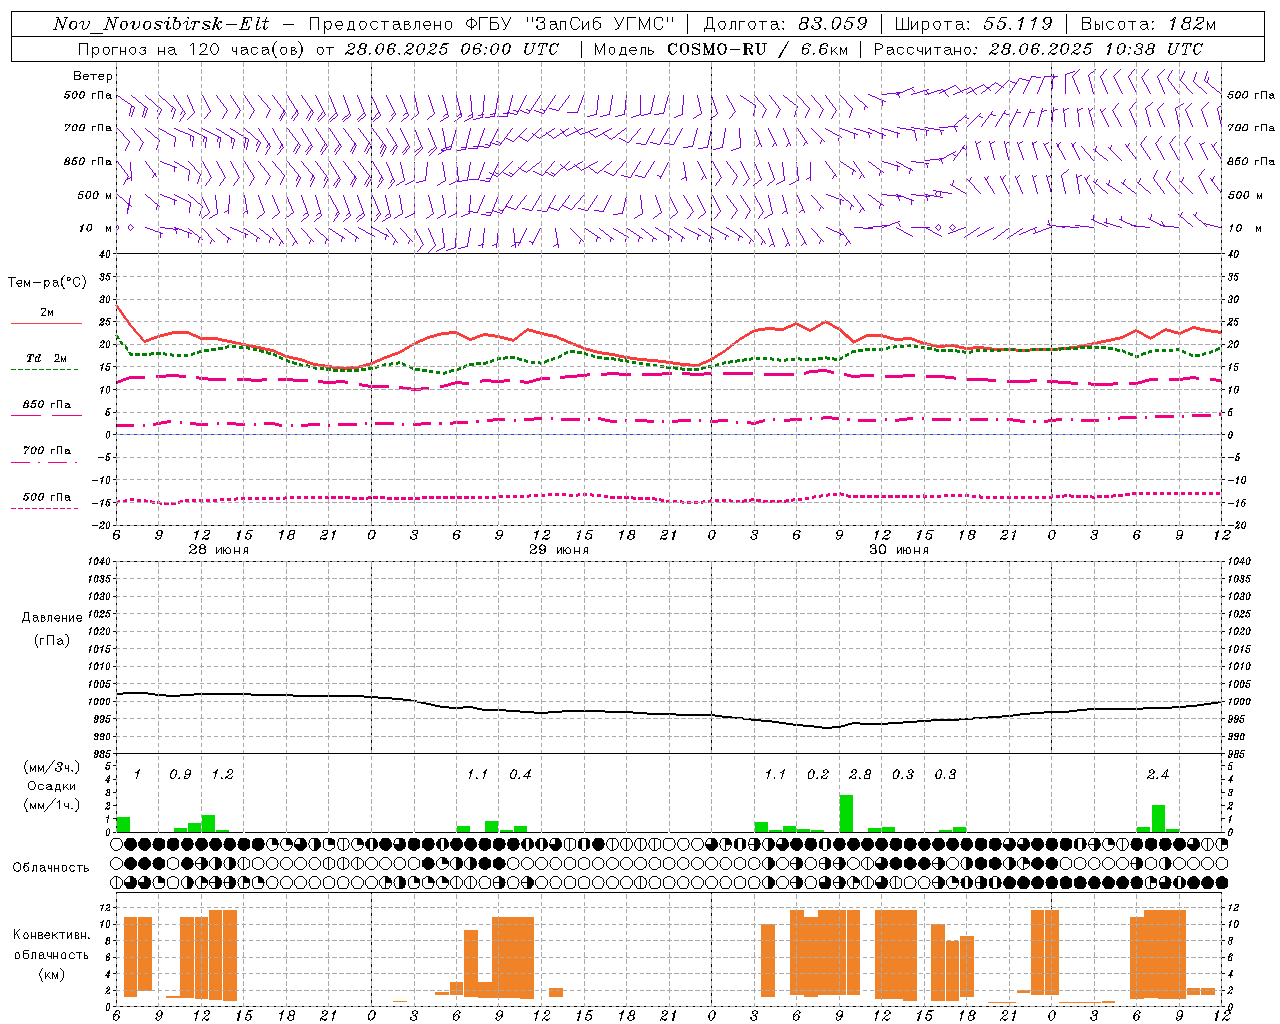This screenshot has width=1280, height=1024.
Task: Click the Тем-ра(°C) axis title
Action: (x=47, y=283)
